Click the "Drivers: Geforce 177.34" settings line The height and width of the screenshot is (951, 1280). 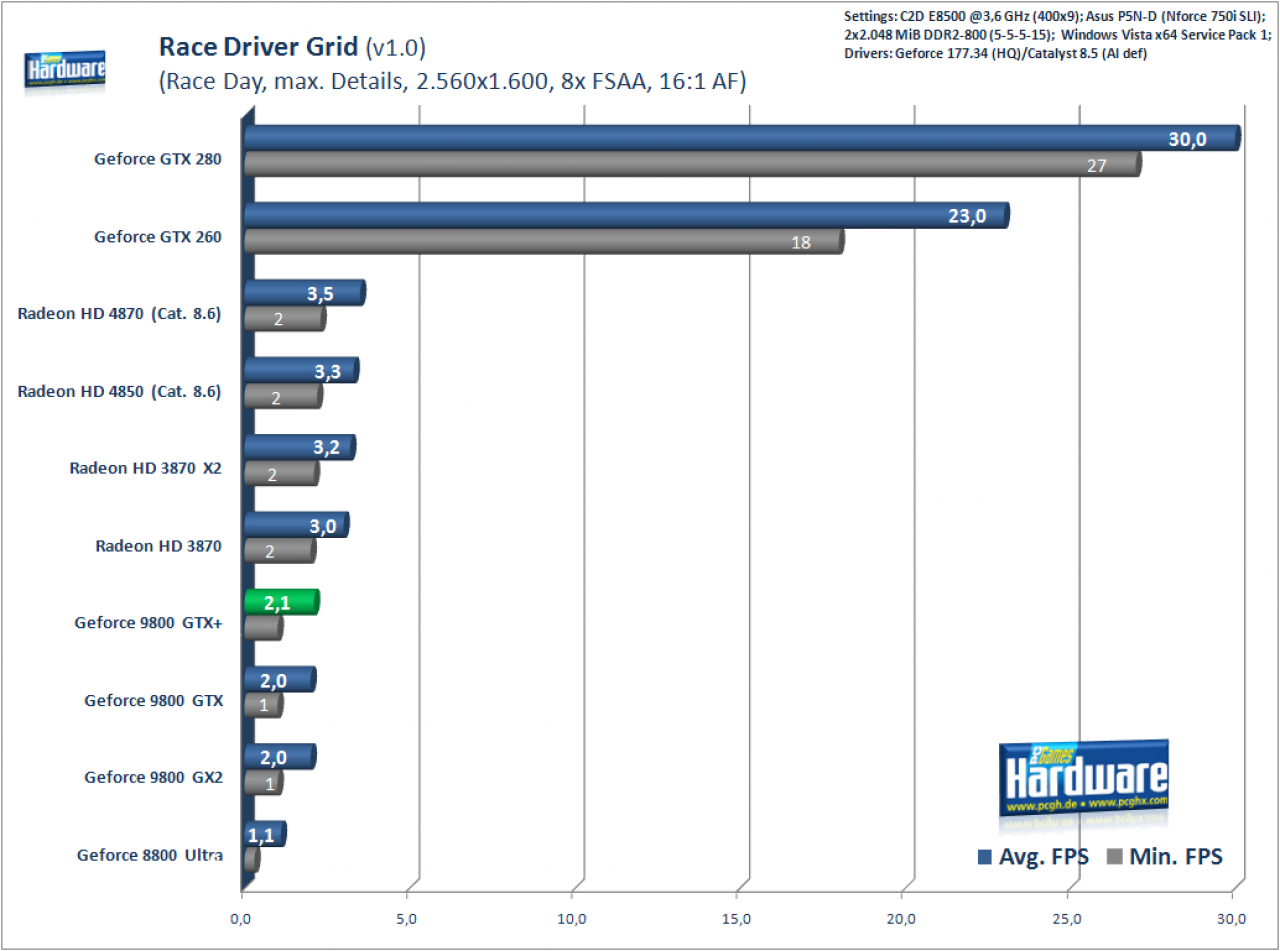(996, 53)
